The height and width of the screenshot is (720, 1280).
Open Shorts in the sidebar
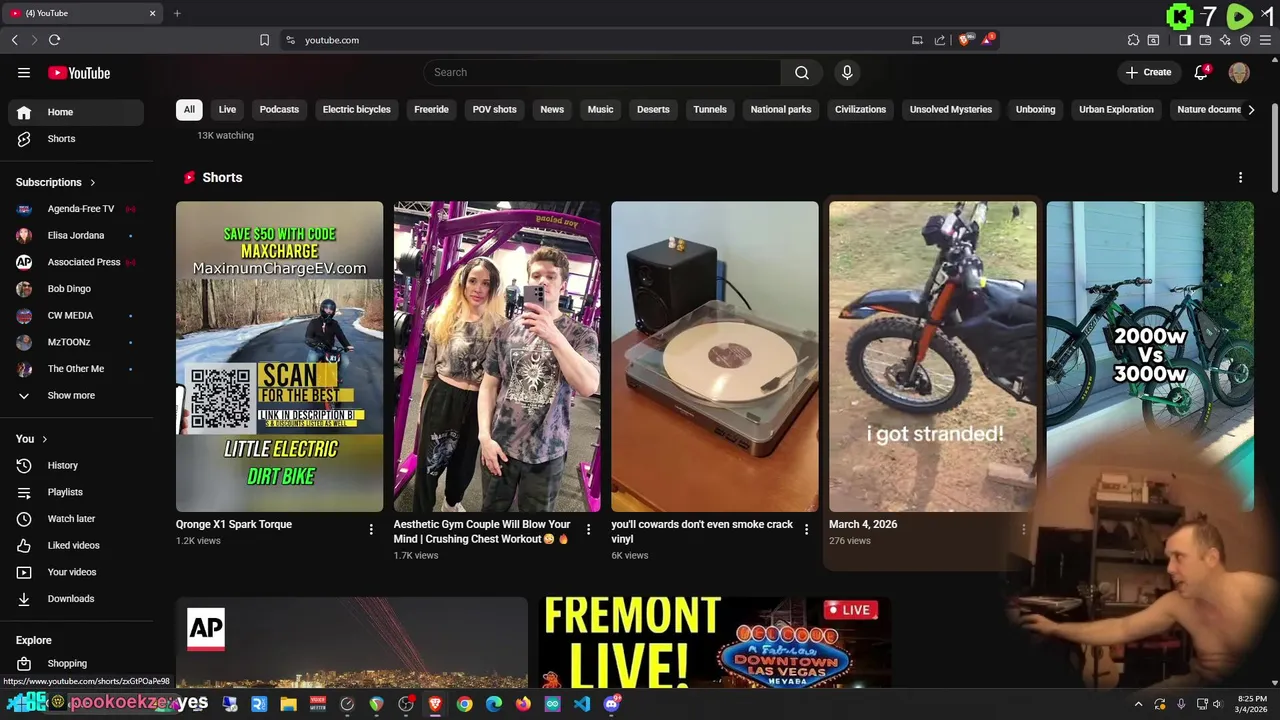(x=76, y=139)
